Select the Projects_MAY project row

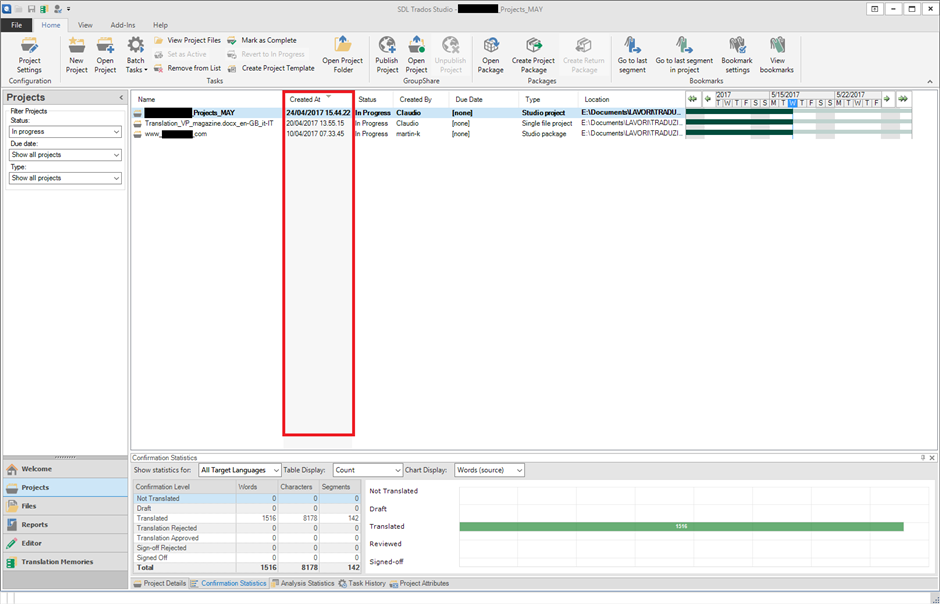tap(408, 113)
